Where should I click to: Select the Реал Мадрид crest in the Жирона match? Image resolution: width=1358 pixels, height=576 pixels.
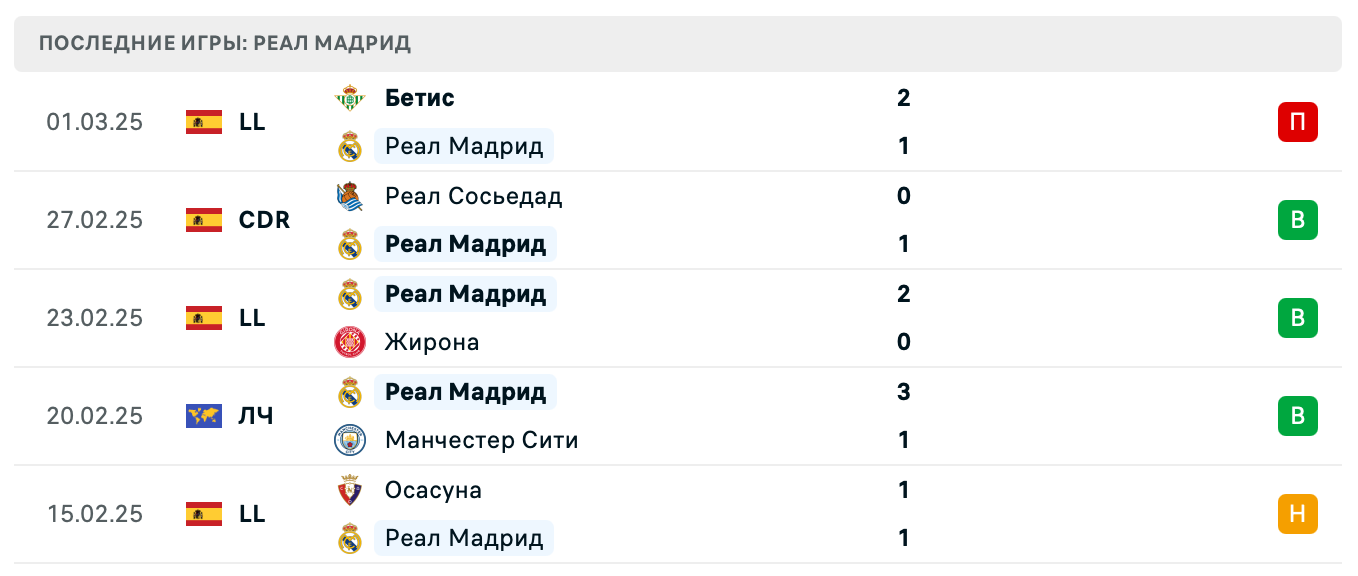351,294
